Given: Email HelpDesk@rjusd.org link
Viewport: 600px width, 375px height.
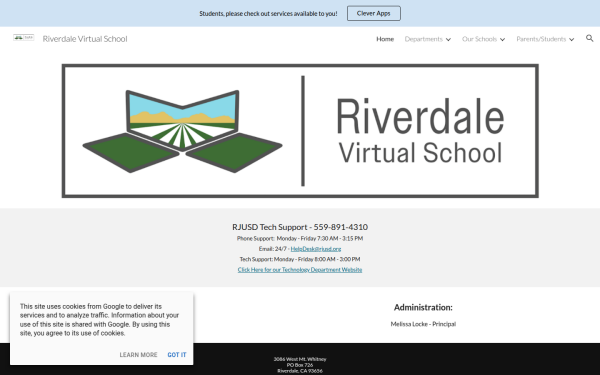Looking at the screenshot, I should 316,249.
